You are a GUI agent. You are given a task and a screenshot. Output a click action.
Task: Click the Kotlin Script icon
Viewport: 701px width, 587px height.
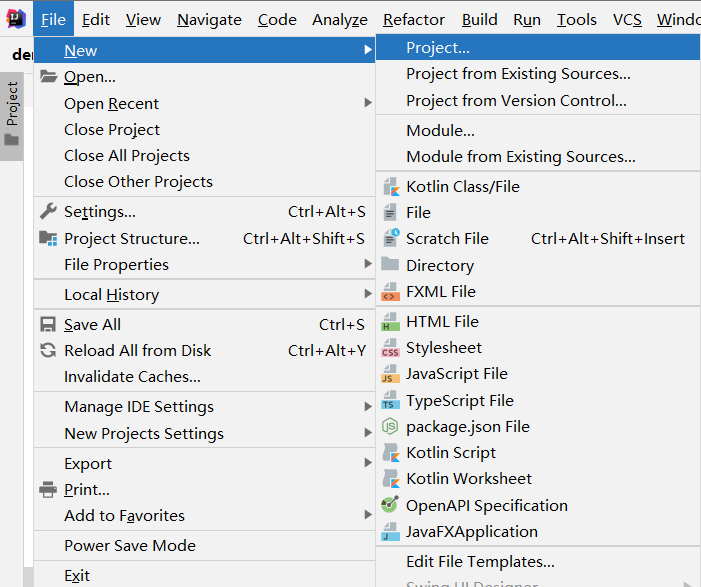pos(391,452)
